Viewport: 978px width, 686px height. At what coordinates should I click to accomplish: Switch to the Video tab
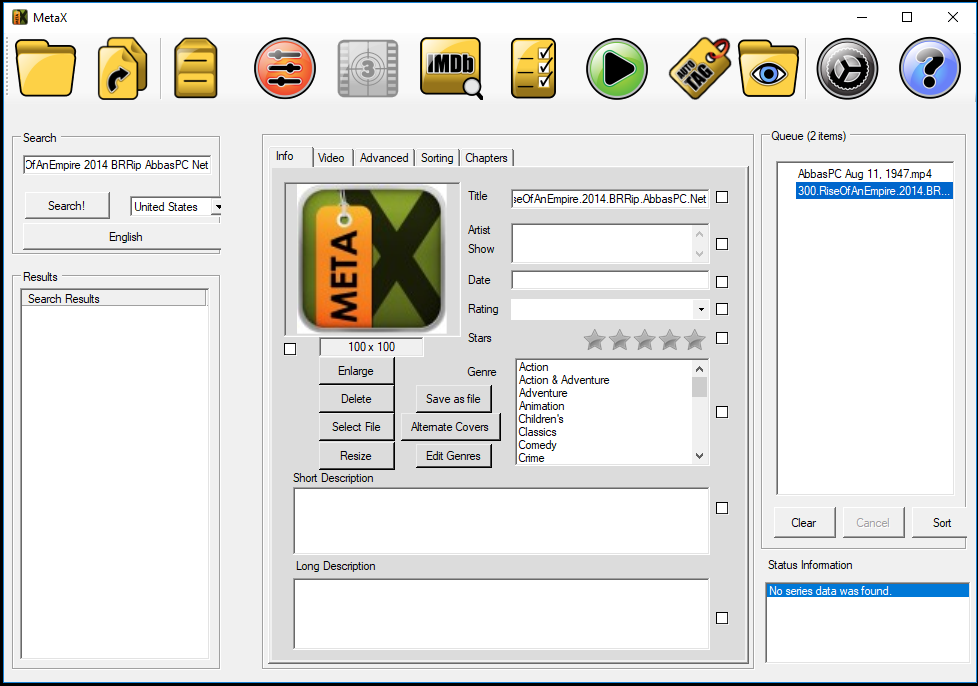pyautogui.click(x=331, y=158)
